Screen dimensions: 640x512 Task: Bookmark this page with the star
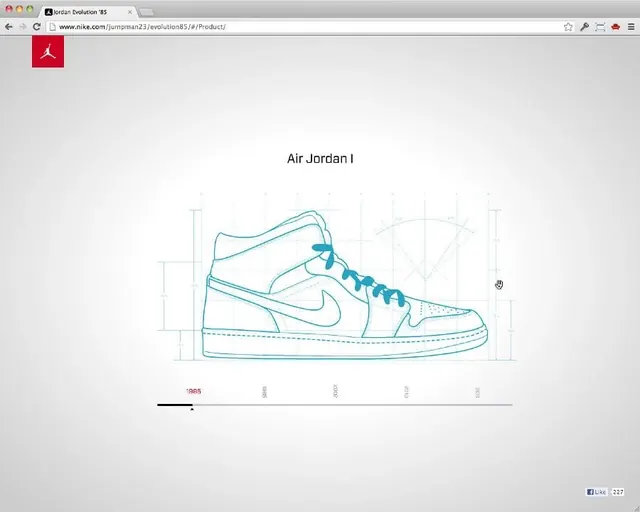(568, 27)
